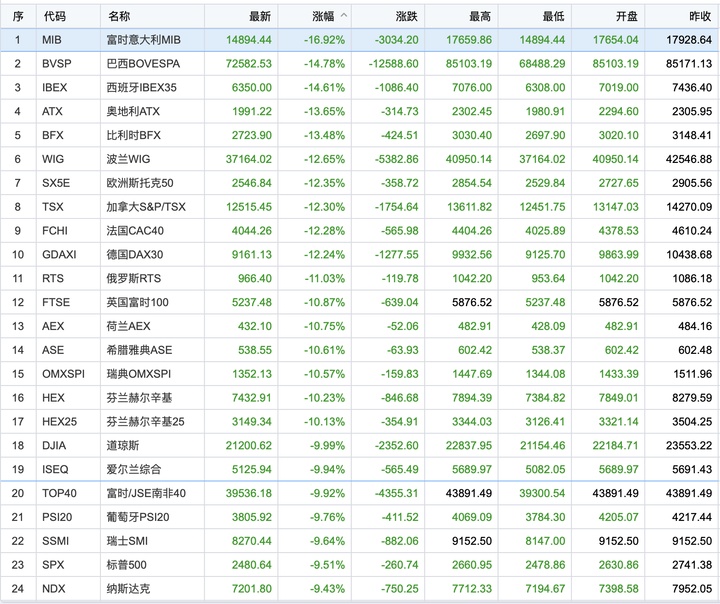Click code NDX
Image resolution: width=720 pixels, height=604 pixels.
53,589
